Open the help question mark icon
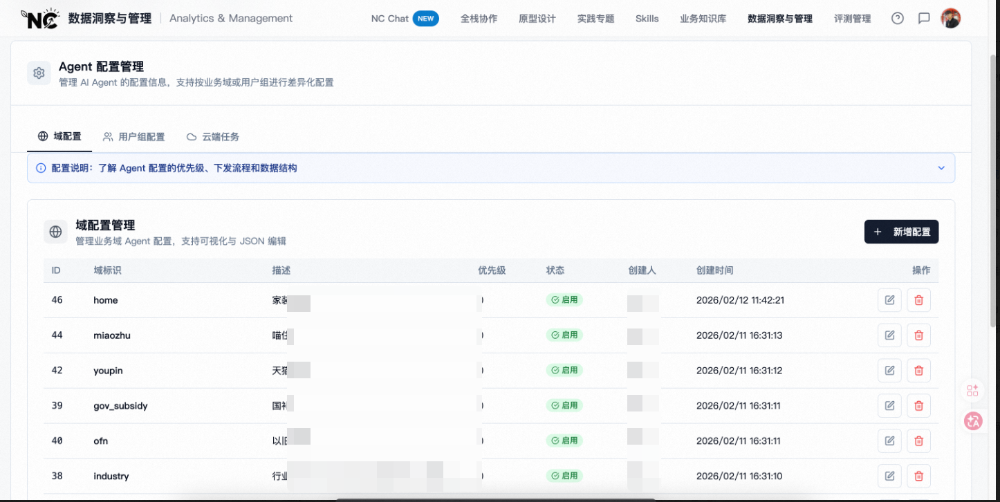 (x=897, y=18)
